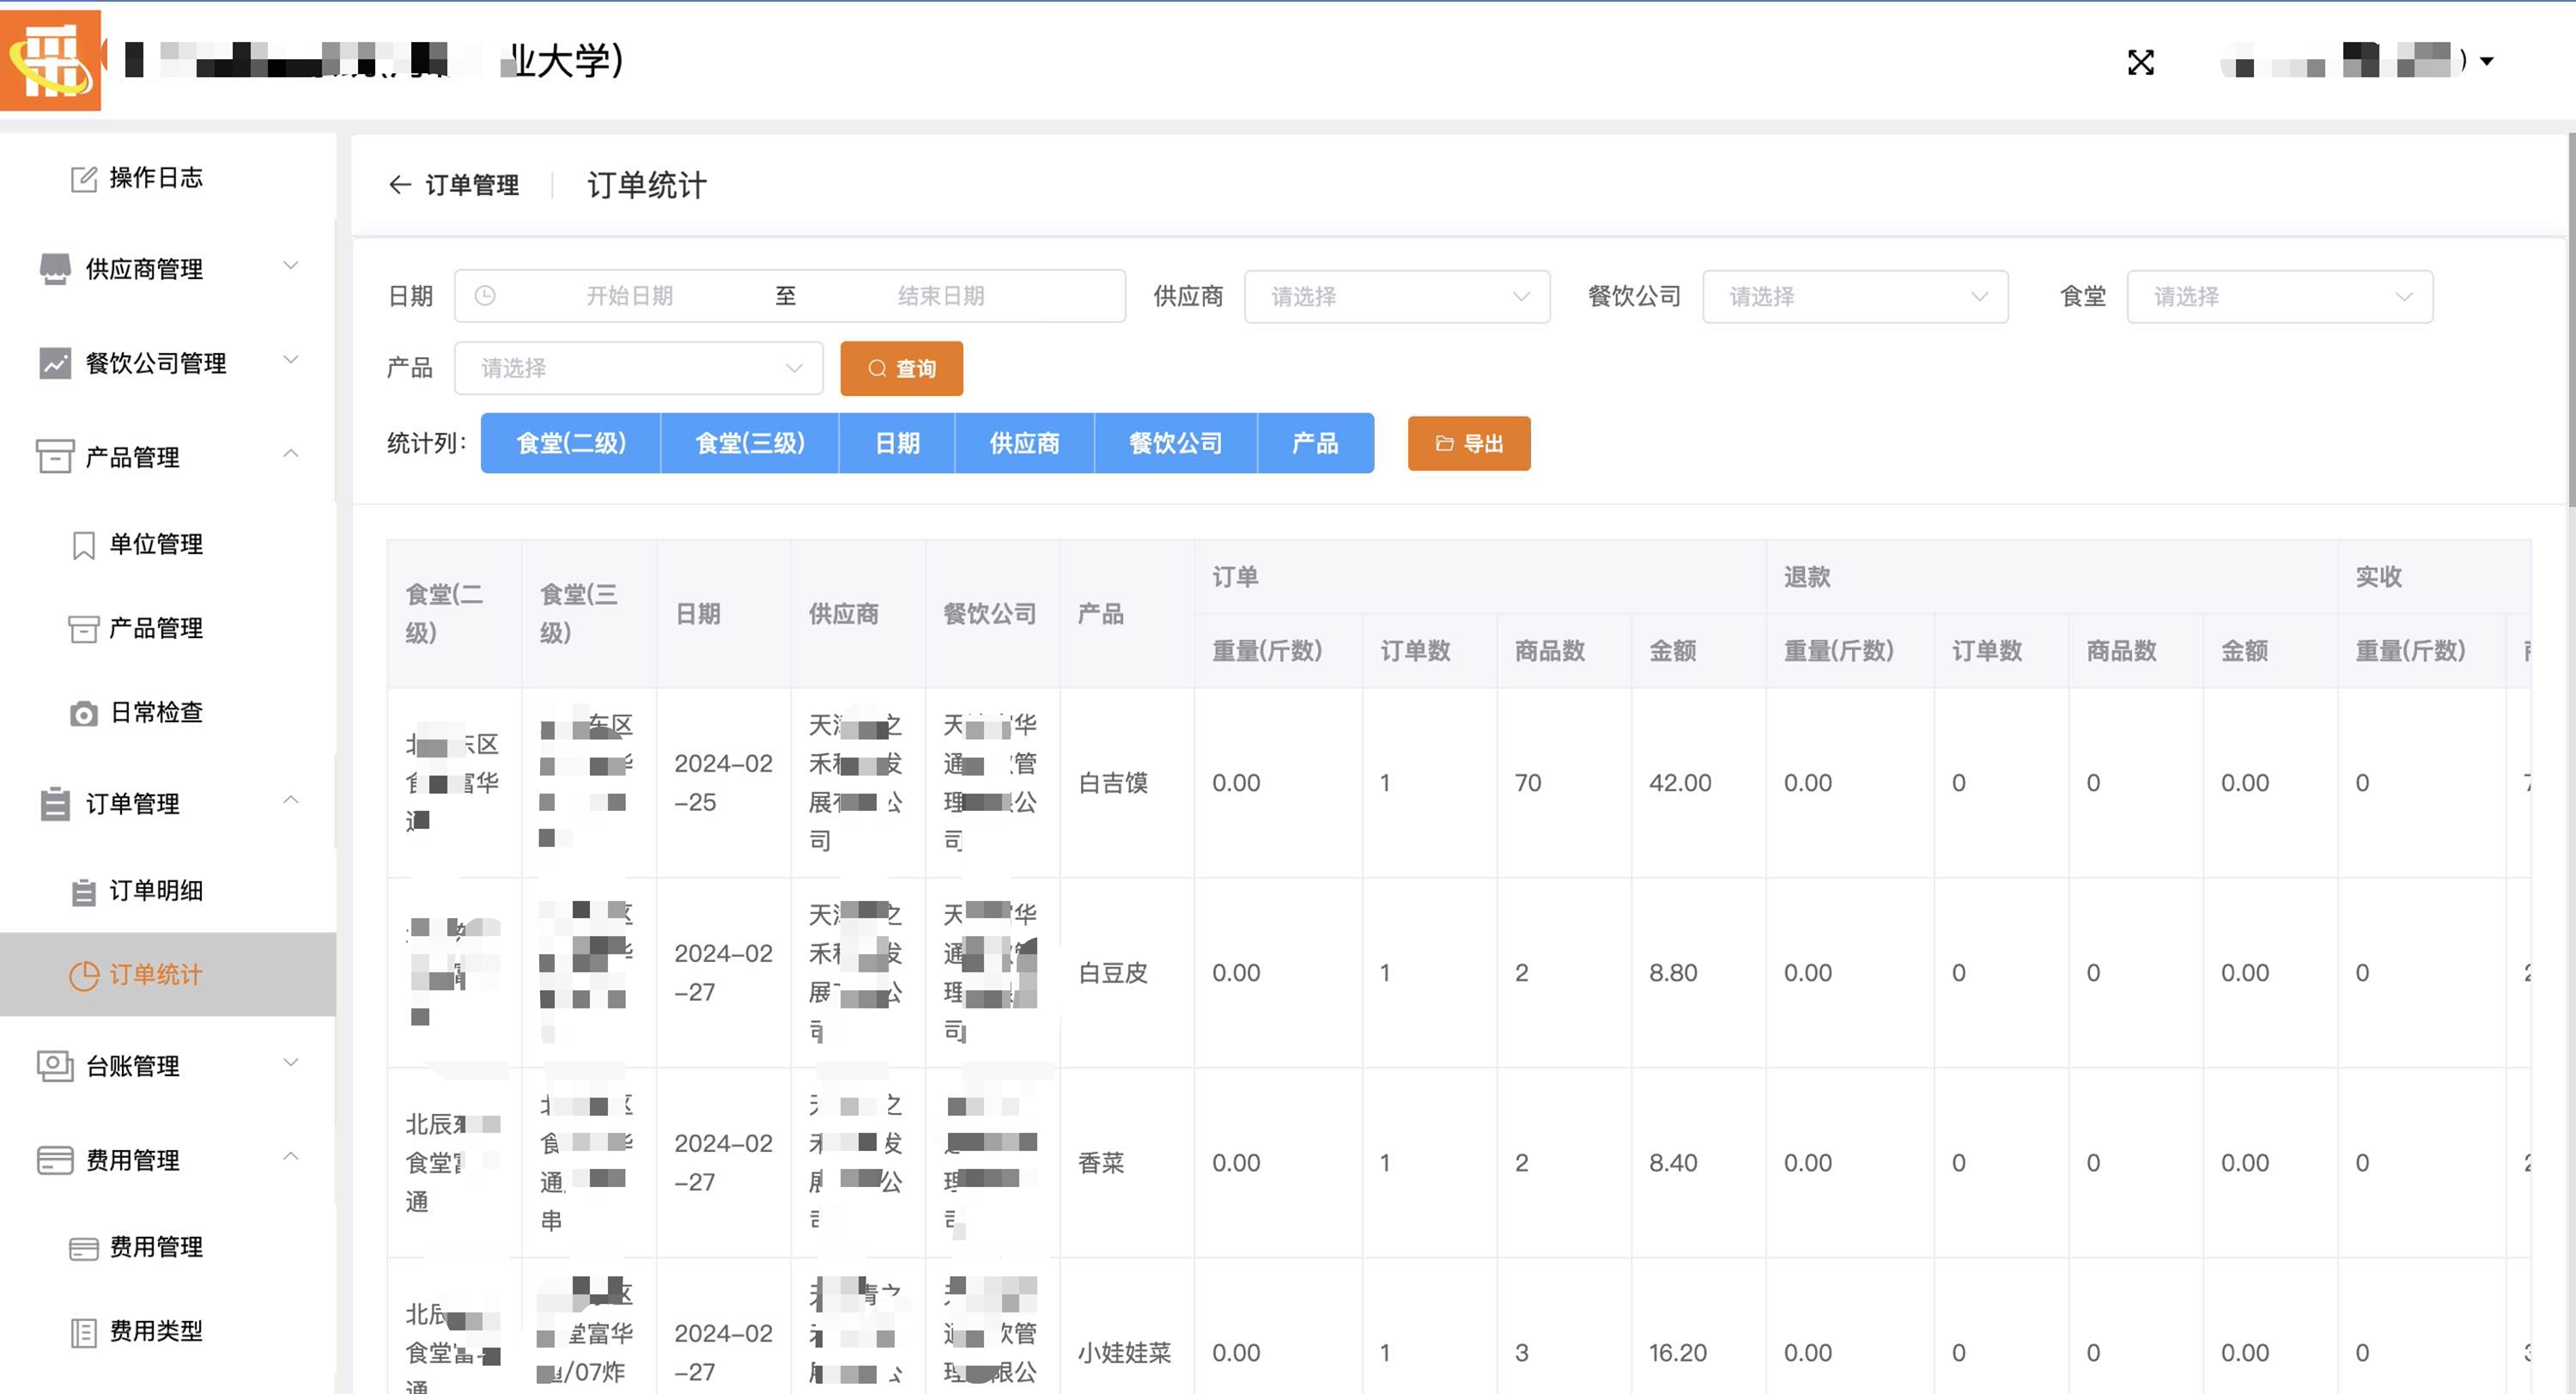Expand the 供应商管理 chevron
The image size is (2576, 1394).
(291, 266)
